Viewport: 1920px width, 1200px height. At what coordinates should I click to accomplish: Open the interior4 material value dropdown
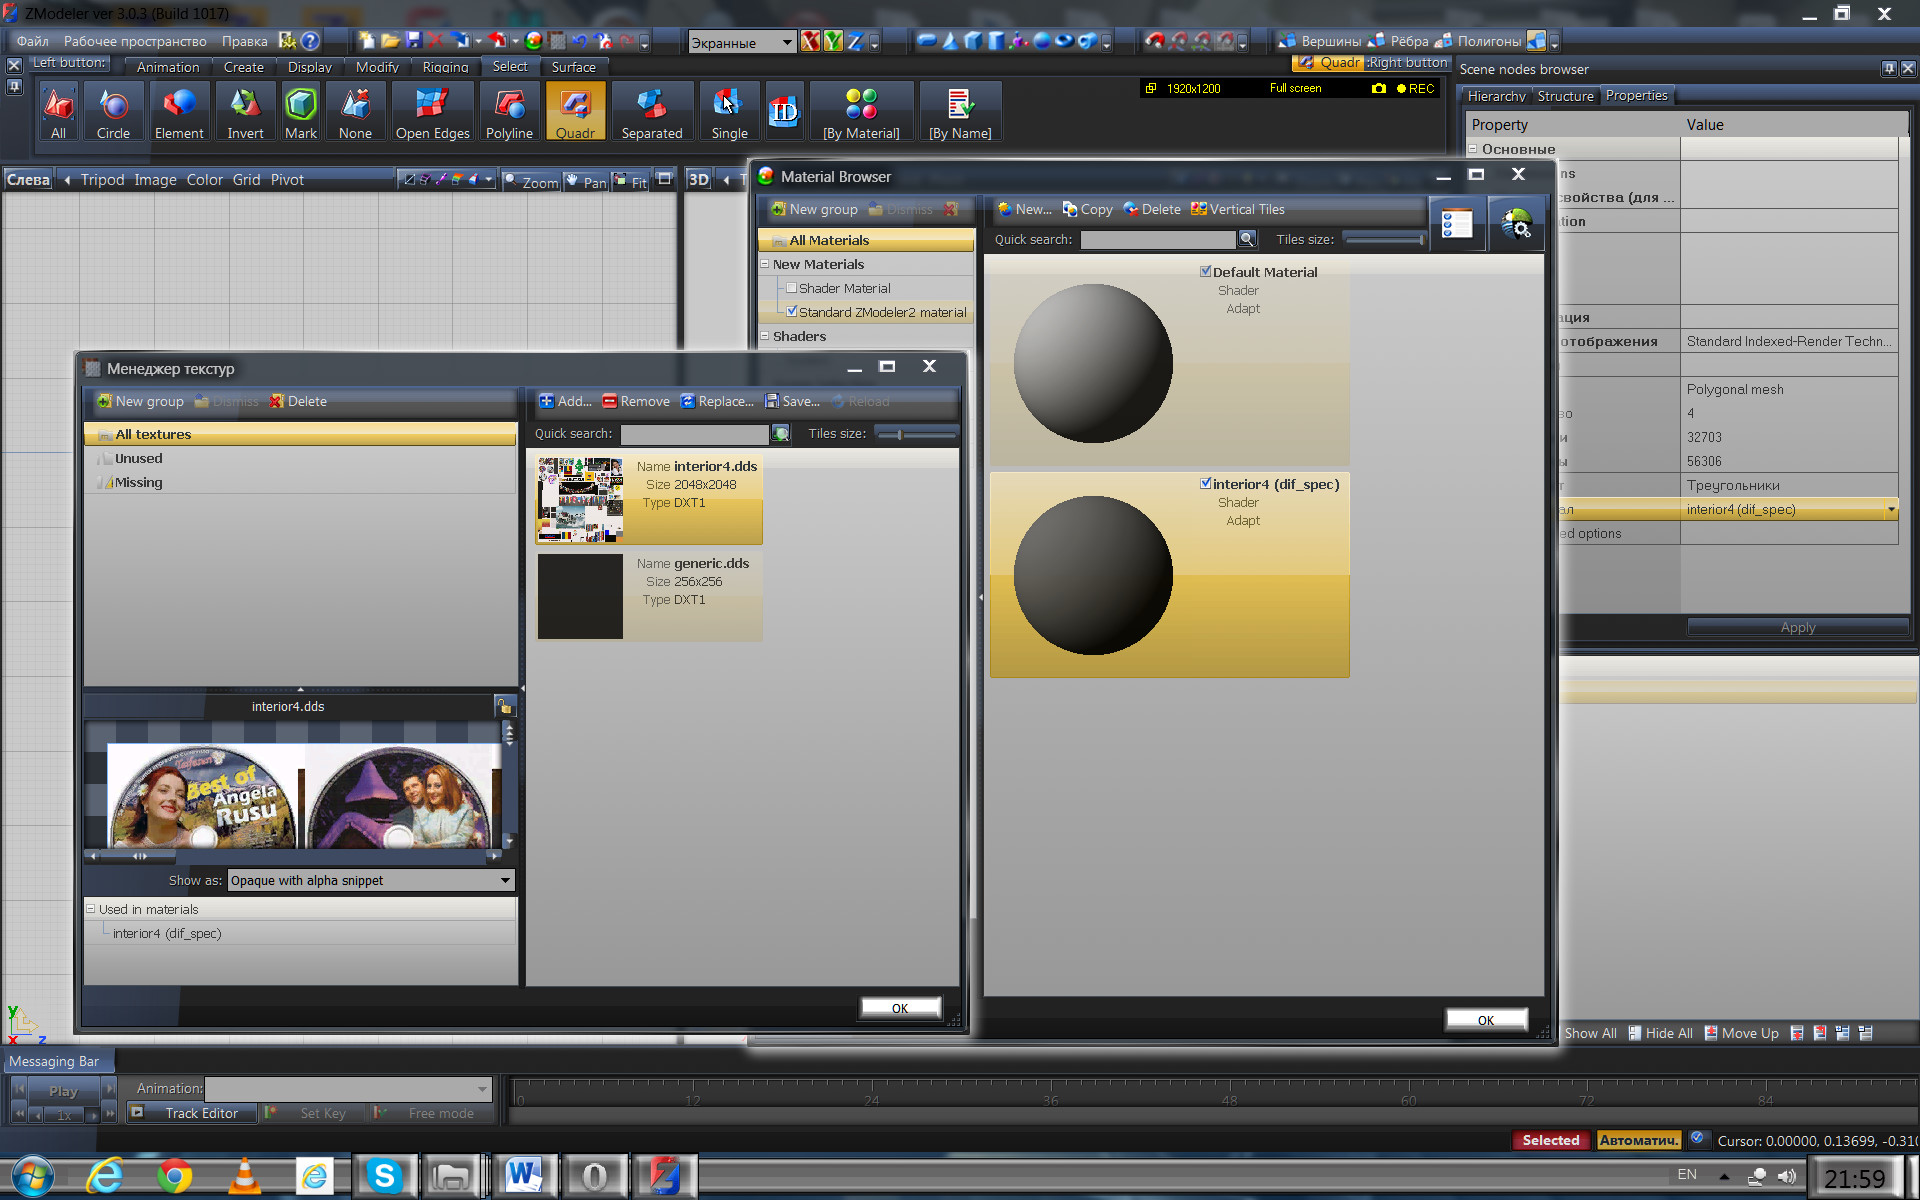(1891, 510)
